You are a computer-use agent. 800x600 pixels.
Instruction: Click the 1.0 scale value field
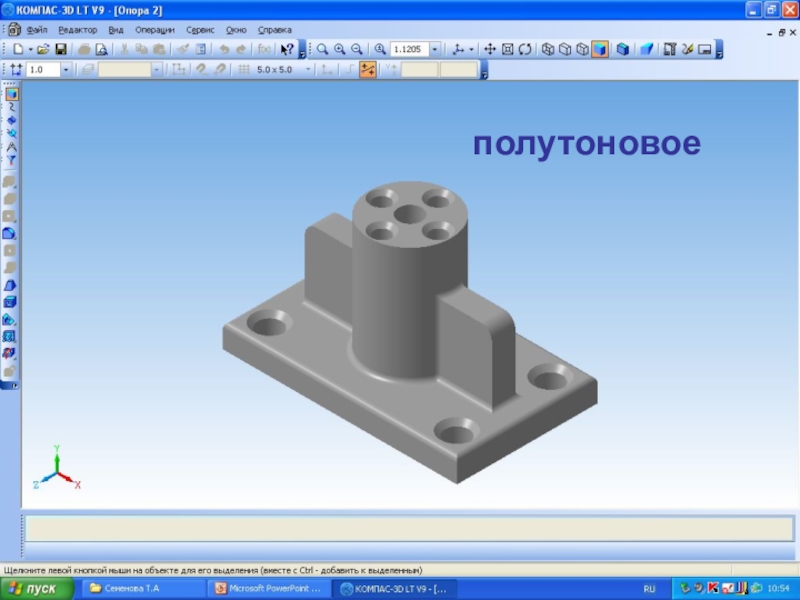pos(43,69)
